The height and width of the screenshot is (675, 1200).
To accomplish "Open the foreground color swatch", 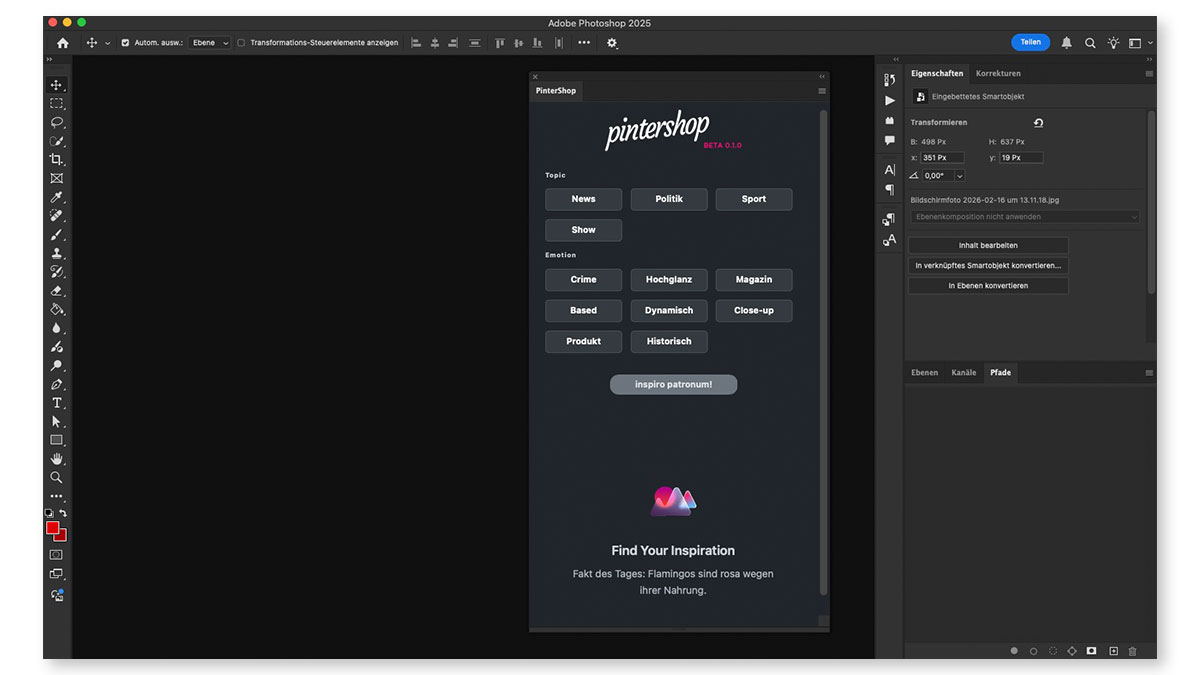I will pyautogui.click(x=52, y=528).
